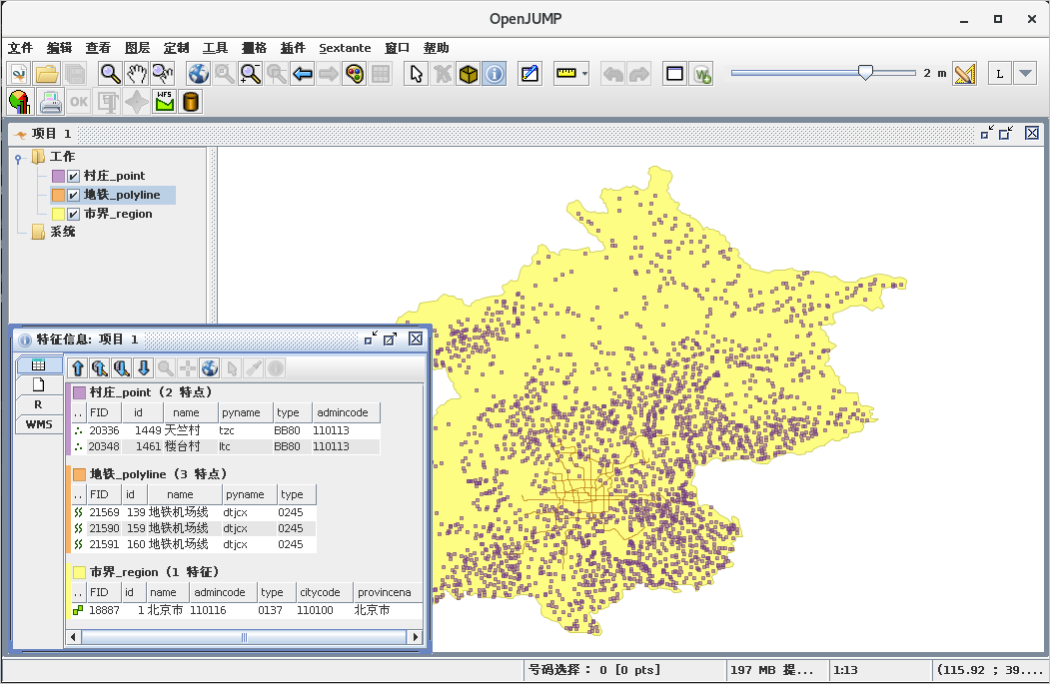Select the 市界_region layer name
The height and width of the screenshot is (684, 1050).
pyautogui.click(x=118, y=214)
